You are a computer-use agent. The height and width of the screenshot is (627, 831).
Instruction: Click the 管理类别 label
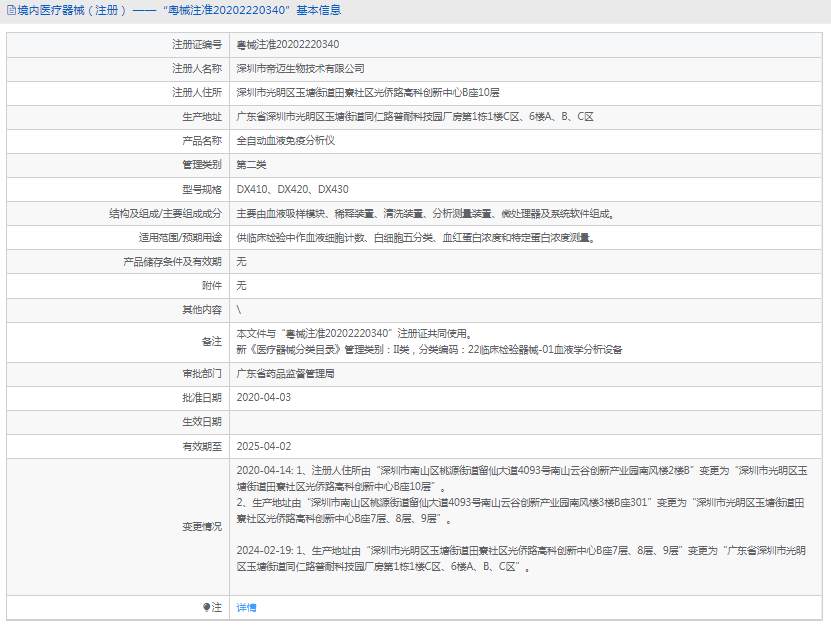[x=202, y=165]
